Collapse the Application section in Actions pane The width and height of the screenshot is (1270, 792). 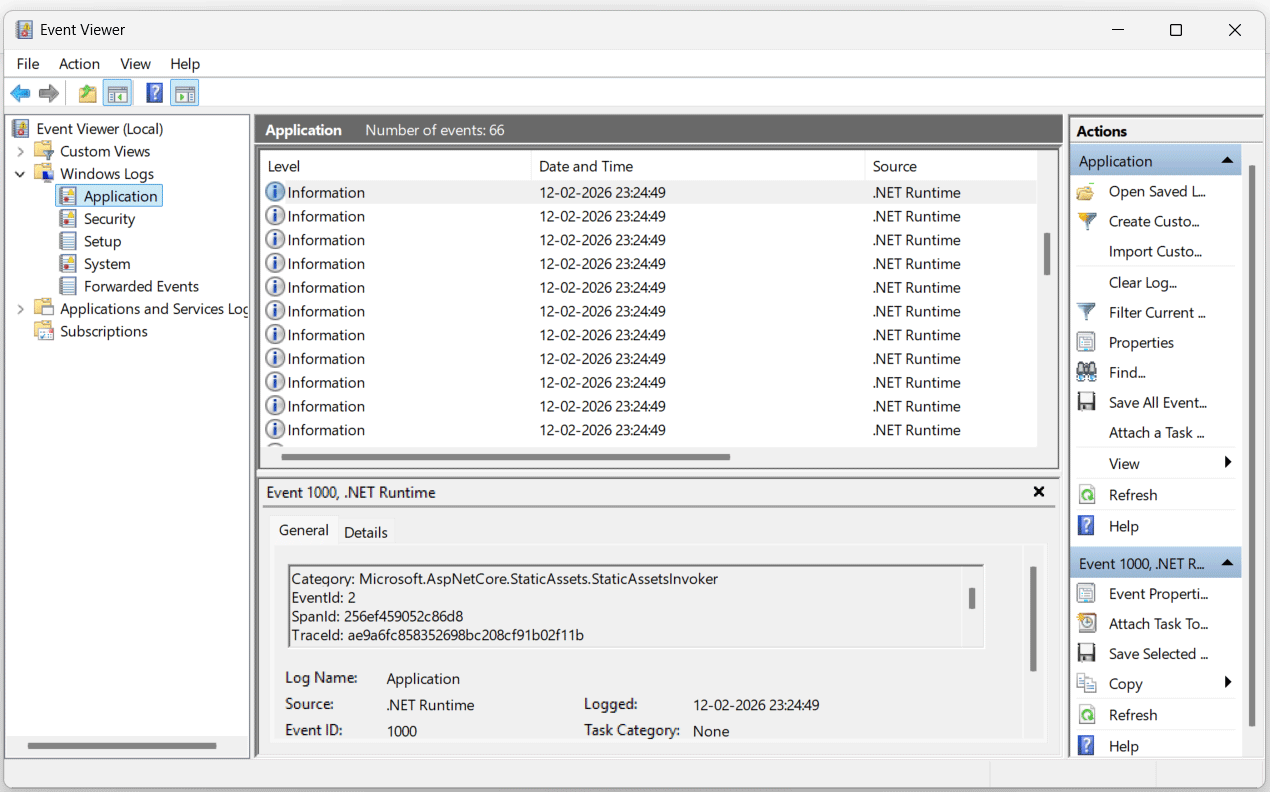tap(1228, 160)
